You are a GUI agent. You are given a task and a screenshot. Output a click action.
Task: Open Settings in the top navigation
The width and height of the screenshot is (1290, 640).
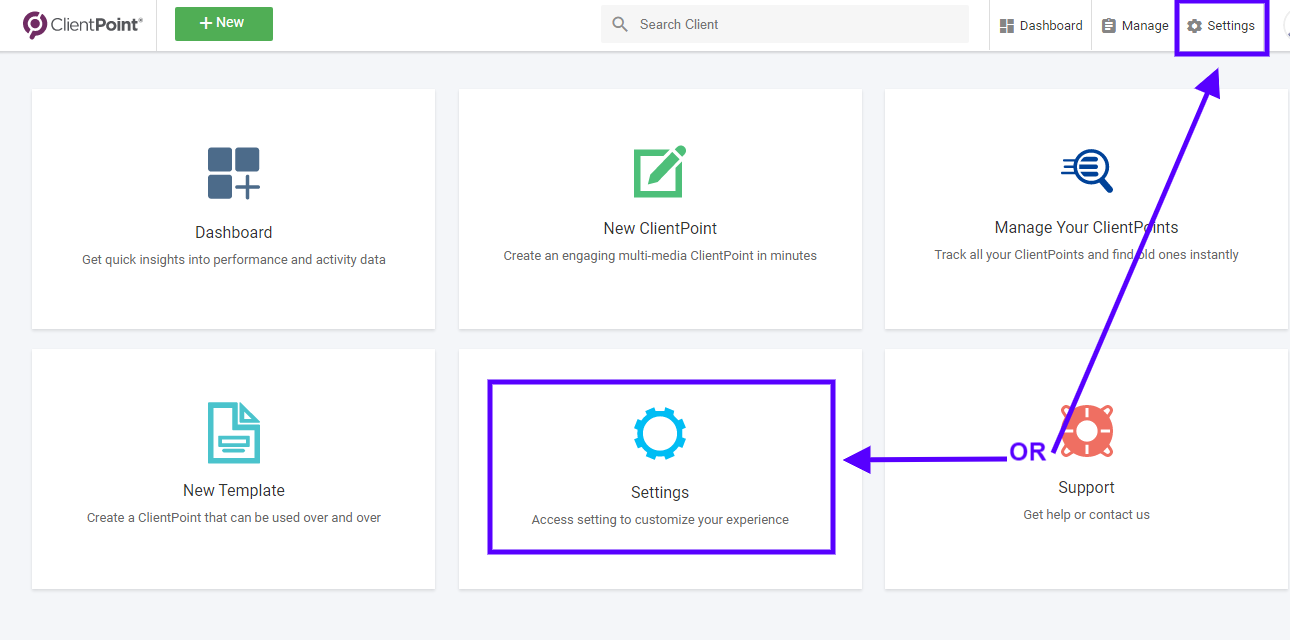tap(1221, 26)
